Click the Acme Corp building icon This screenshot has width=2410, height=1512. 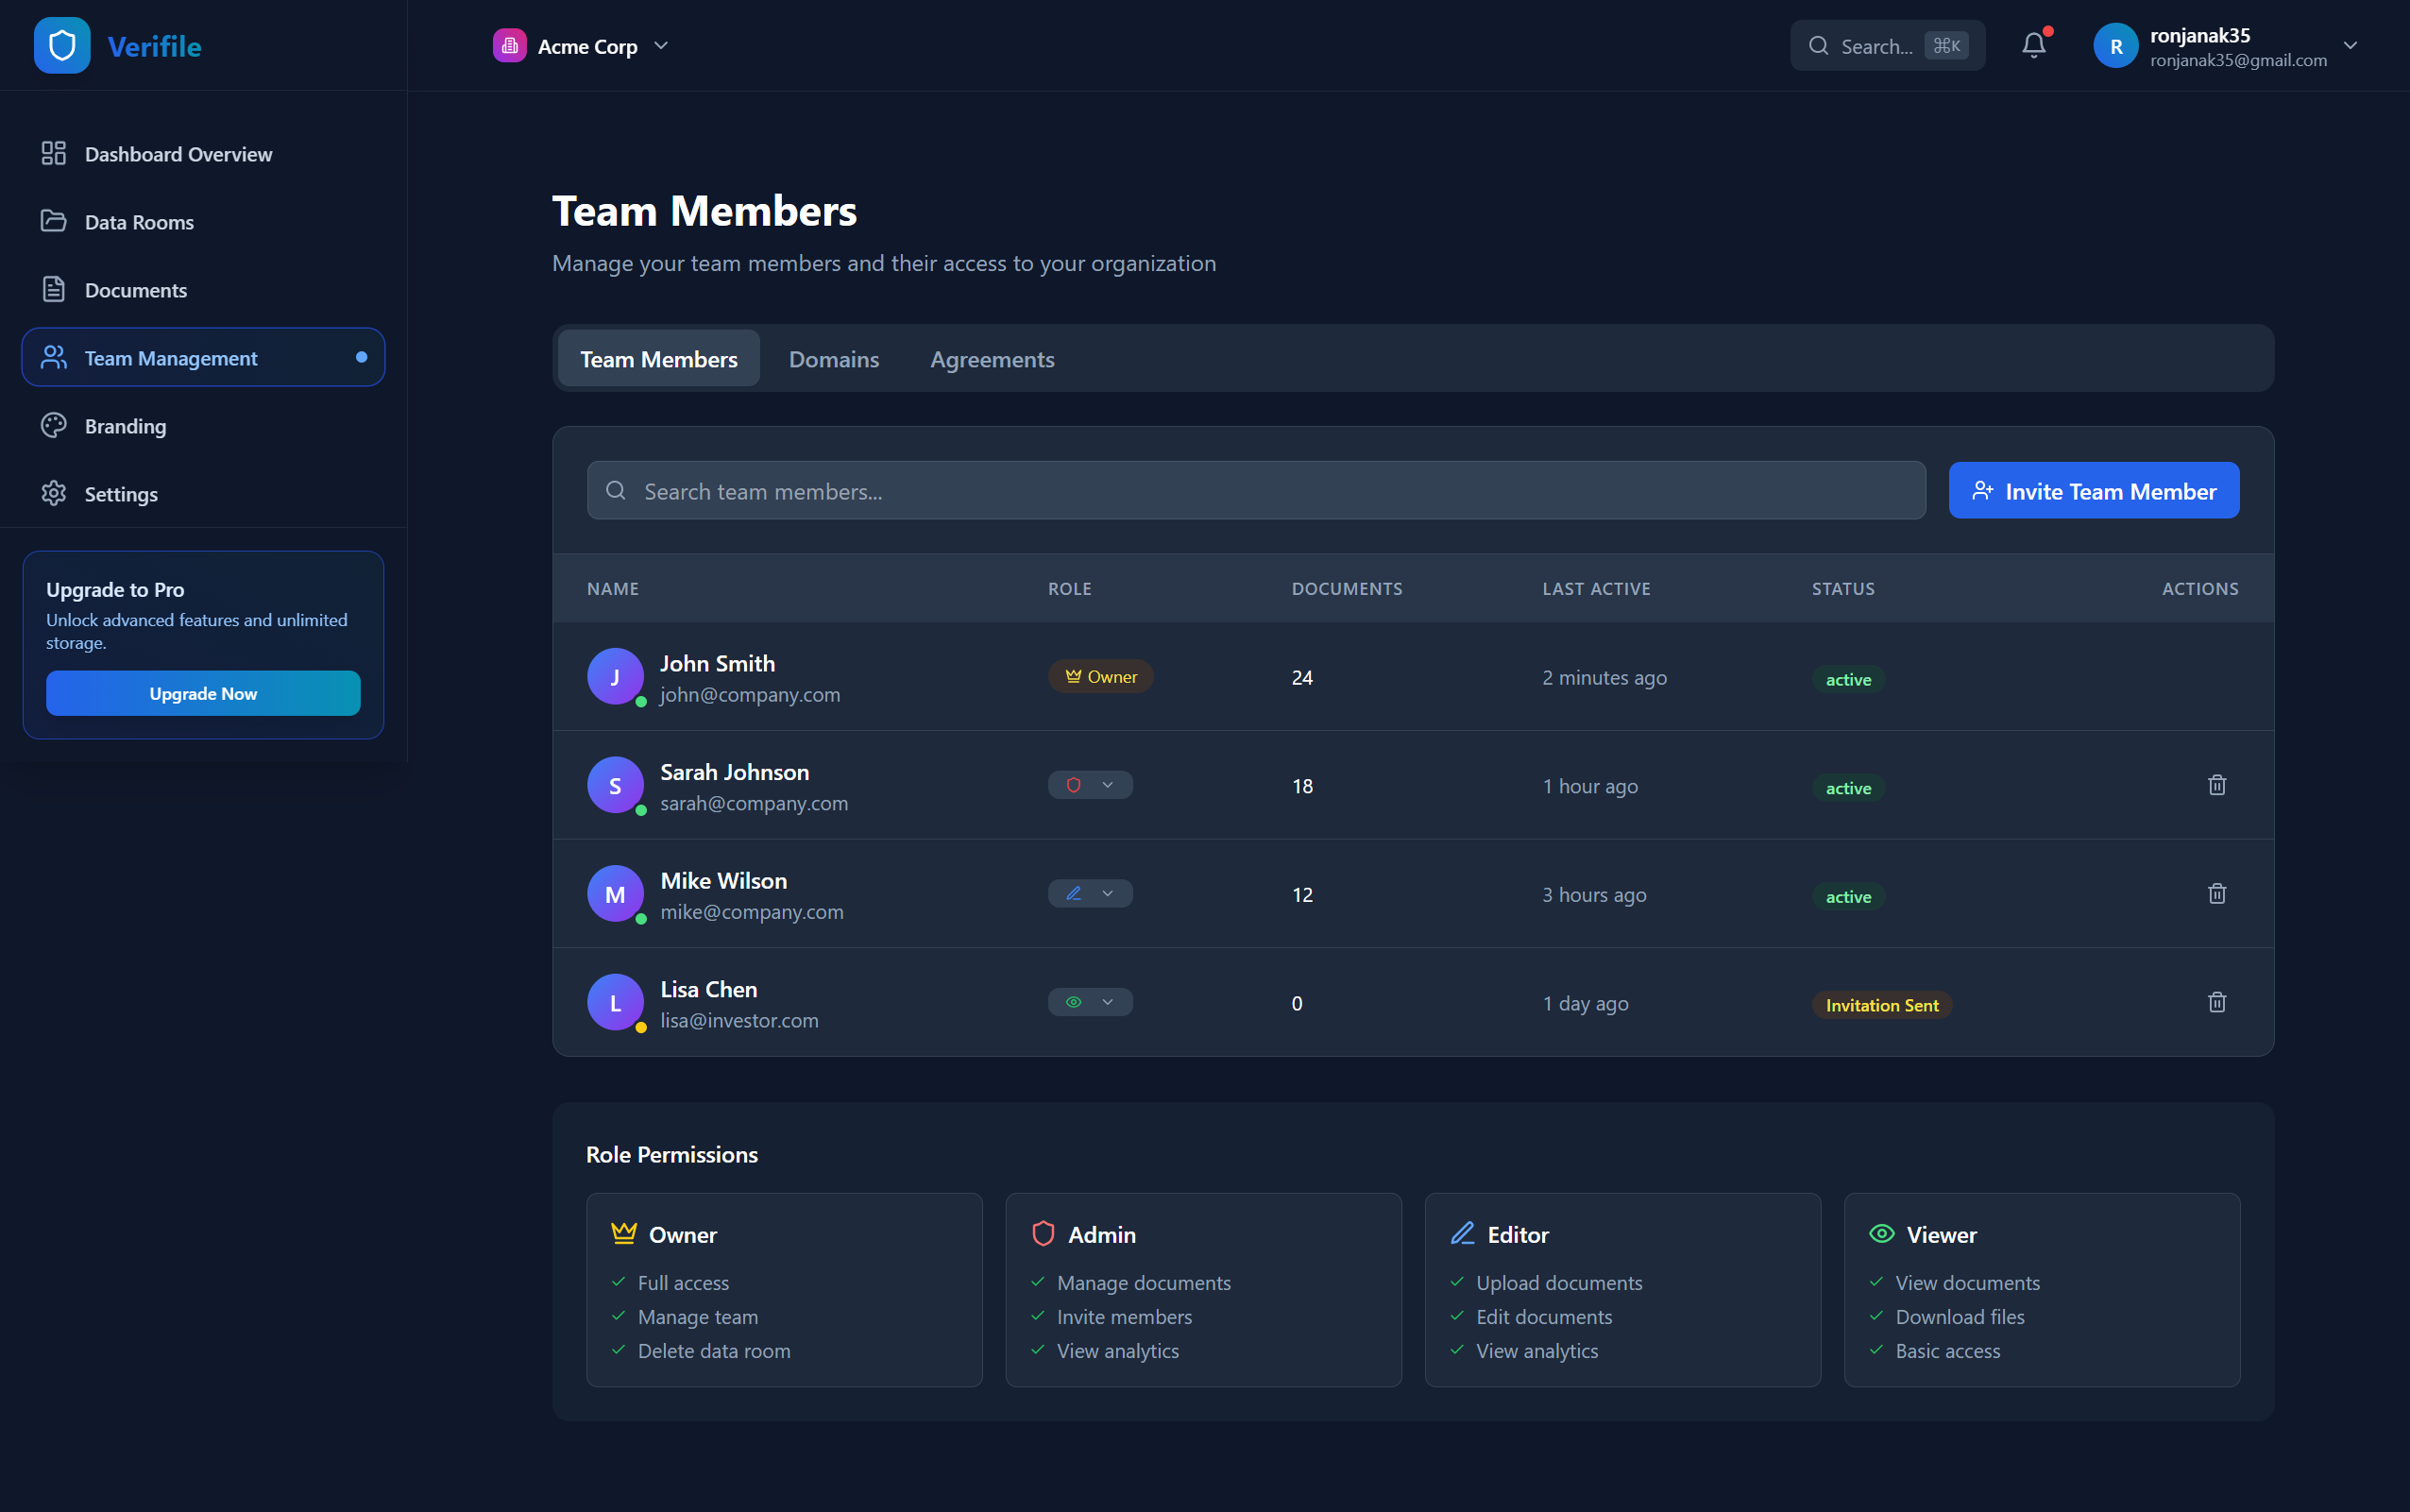(509, 46)
